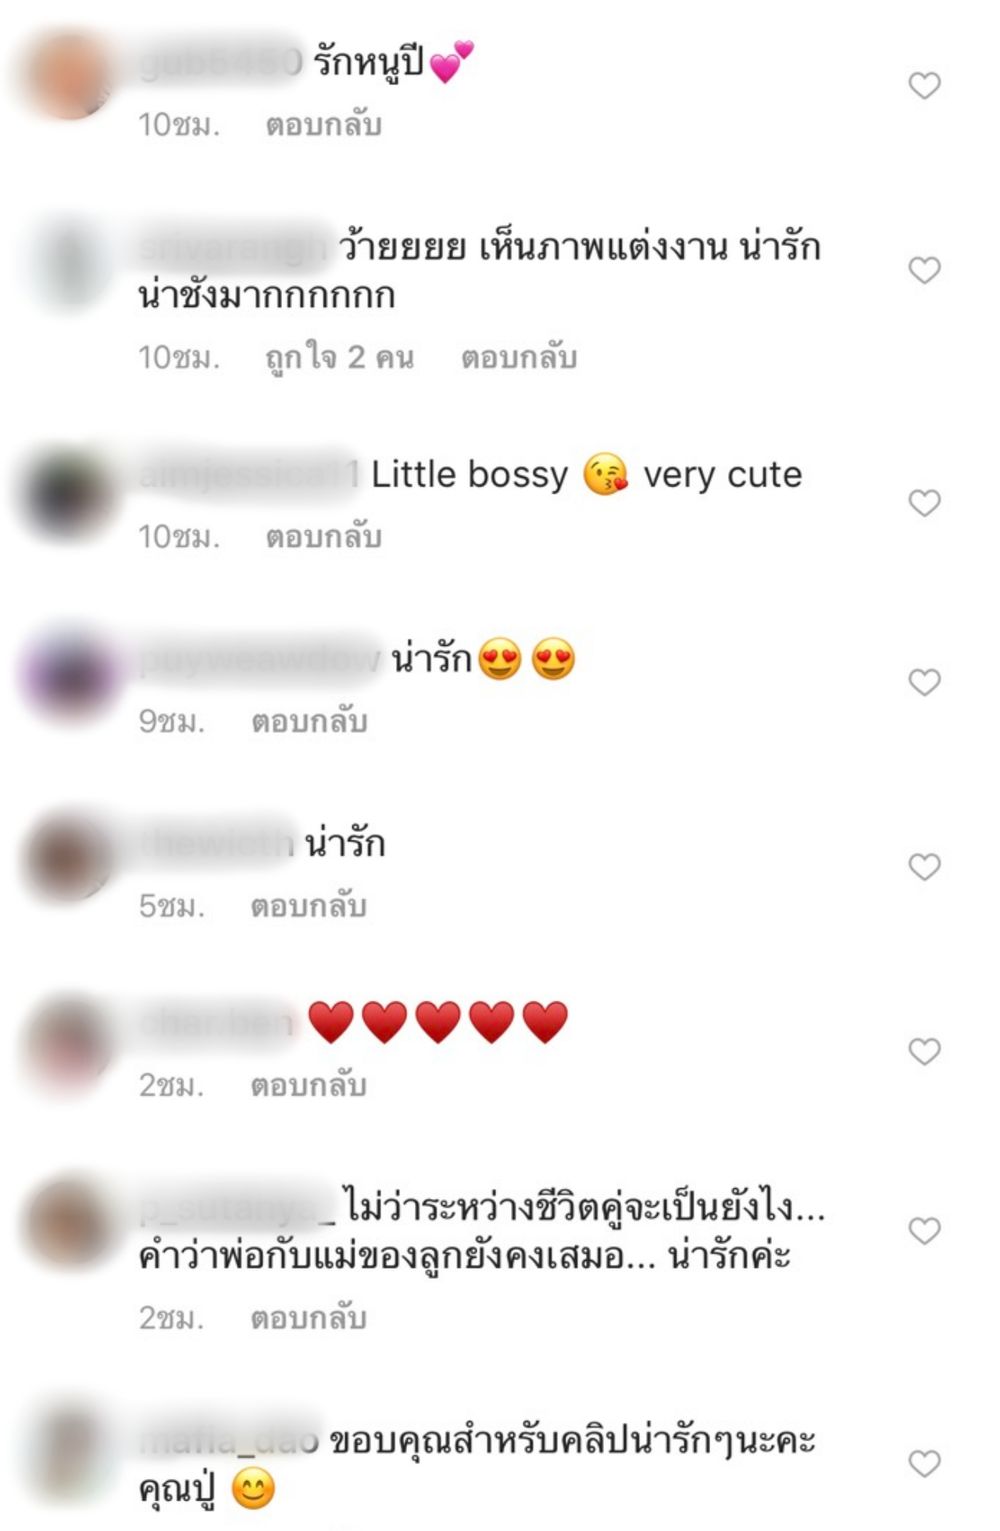
Task: Like the "ว้ายยยย เห็นภาพแต่งงาน" comment heart
Action: [924, 270]
